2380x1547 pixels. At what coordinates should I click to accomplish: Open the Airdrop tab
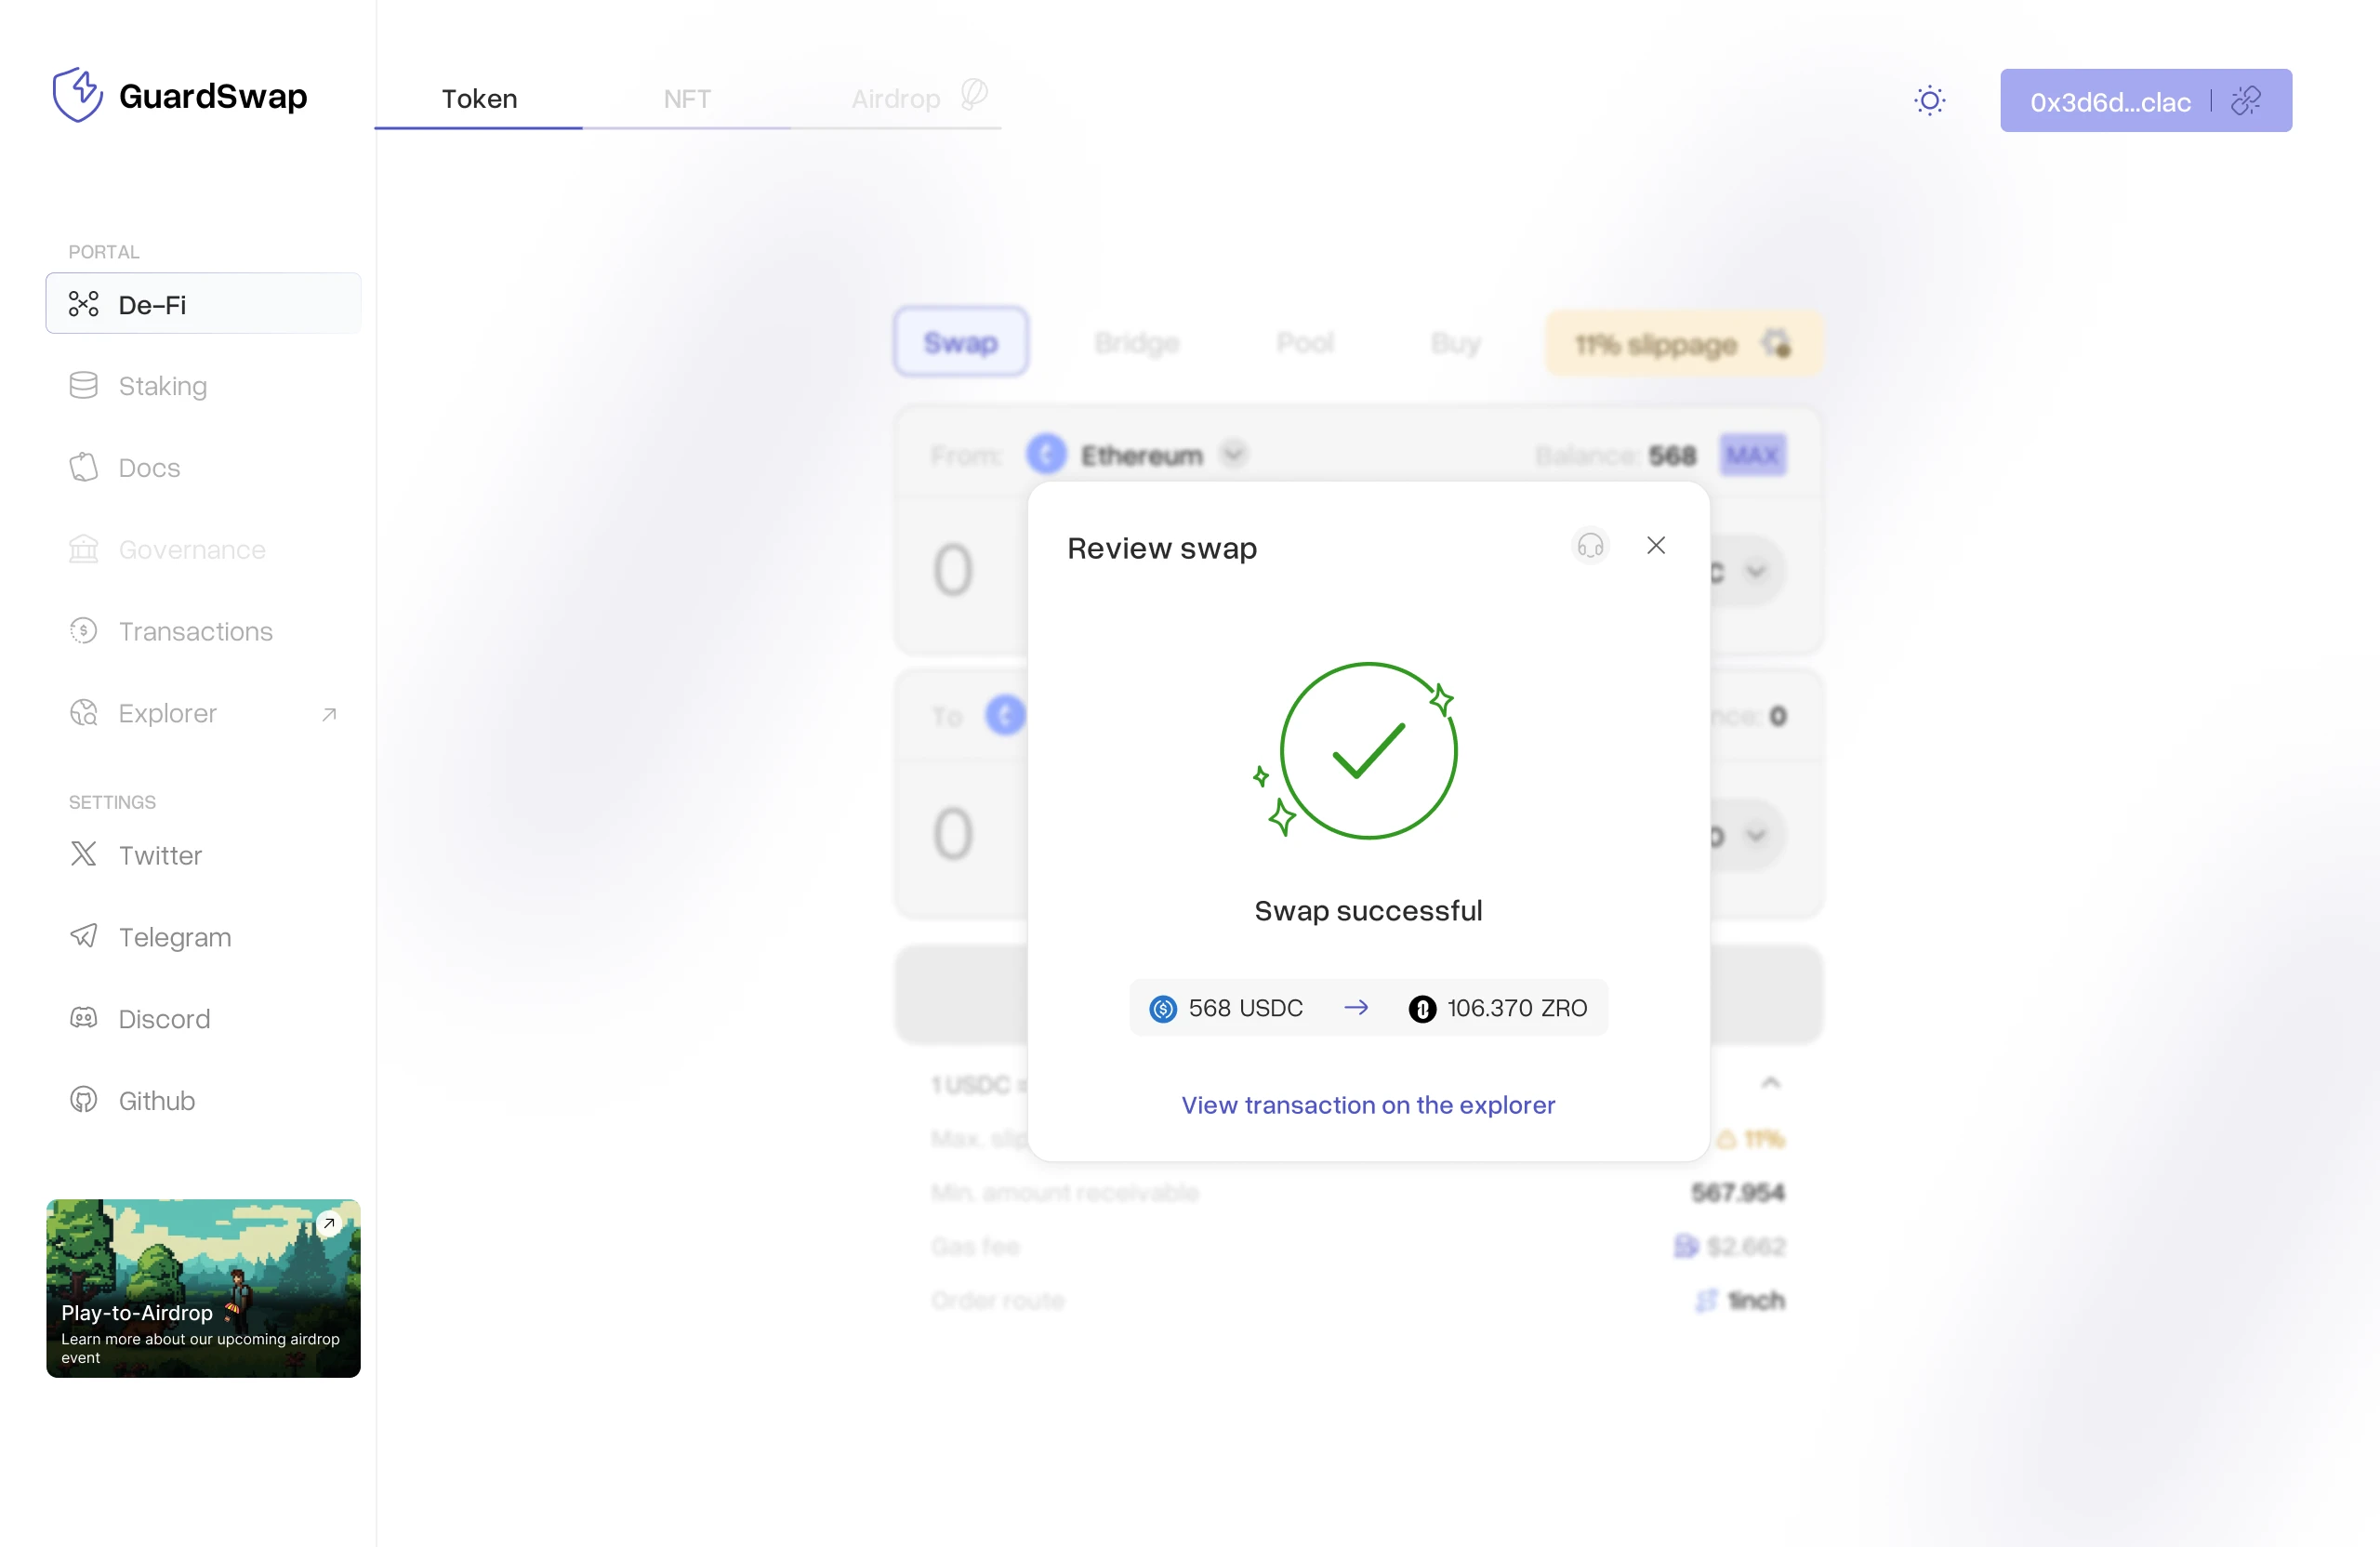(x=895, y=98)
